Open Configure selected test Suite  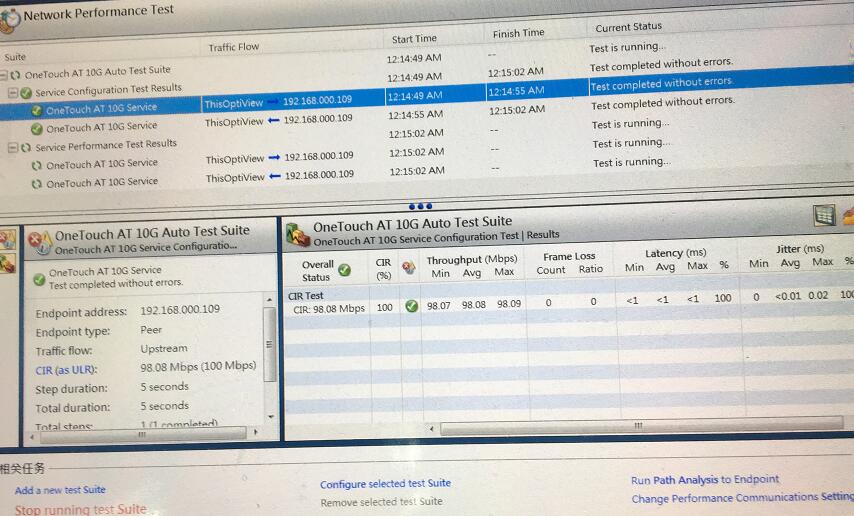385,484
